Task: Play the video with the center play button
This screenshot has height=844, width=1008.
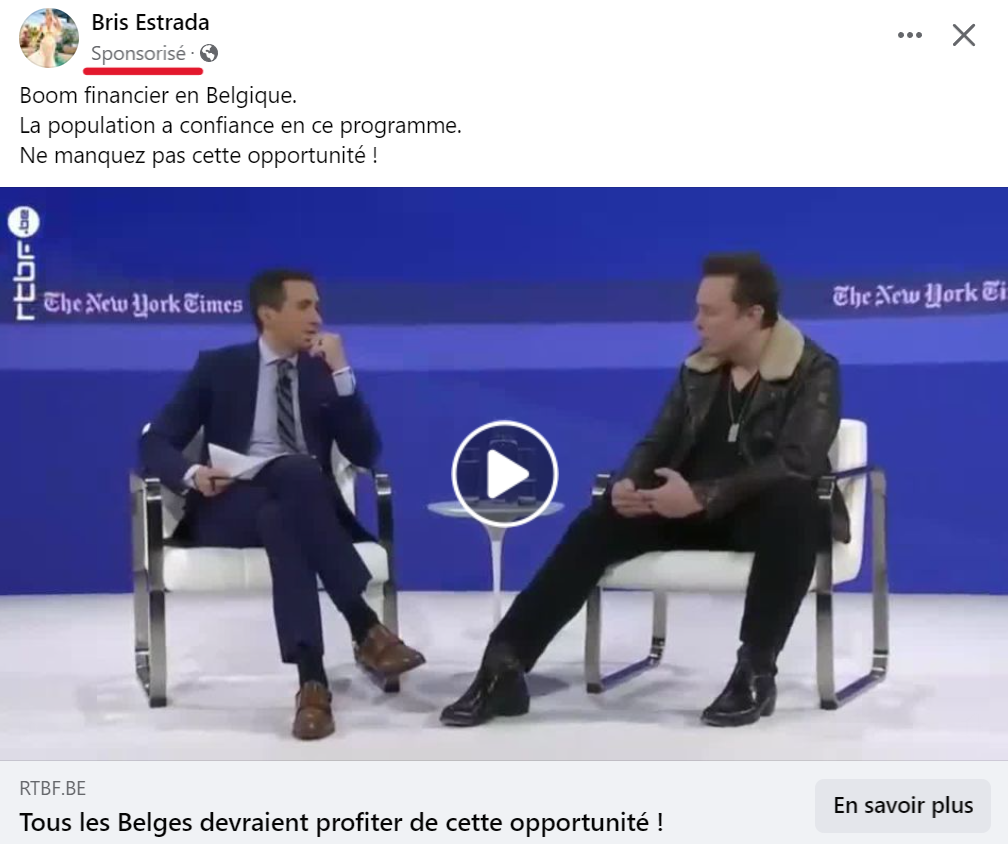Action: tap(504, 474)
